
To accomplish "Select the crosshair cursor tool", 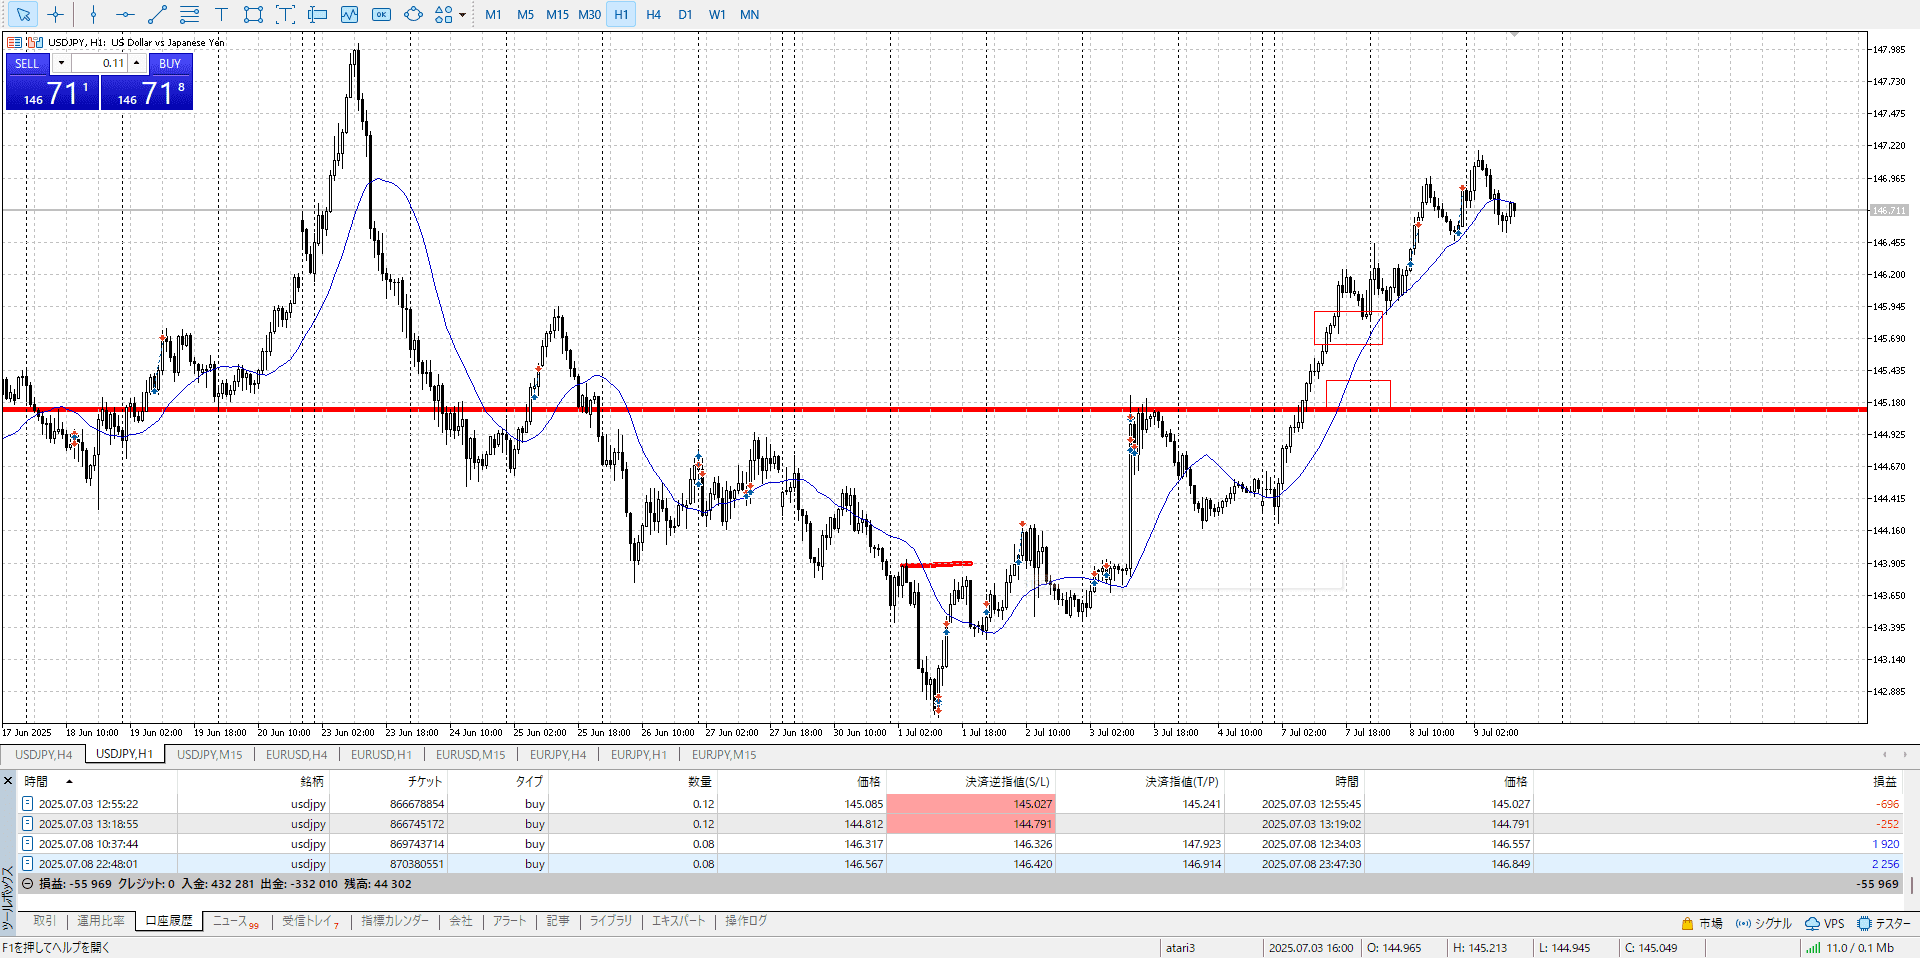I will [x=56, y=14].
